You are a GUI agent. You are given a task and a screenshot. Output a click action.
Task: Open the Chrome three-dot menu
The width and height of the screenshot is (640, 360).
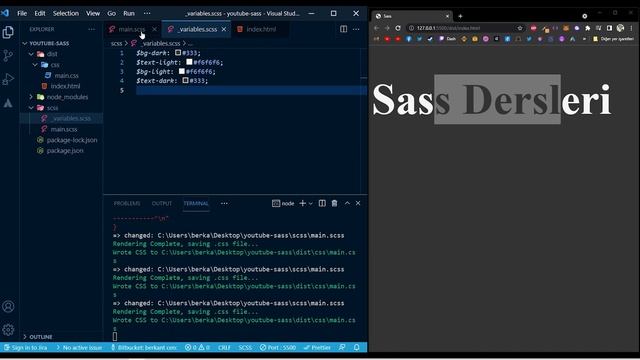(x=631, y=28)
